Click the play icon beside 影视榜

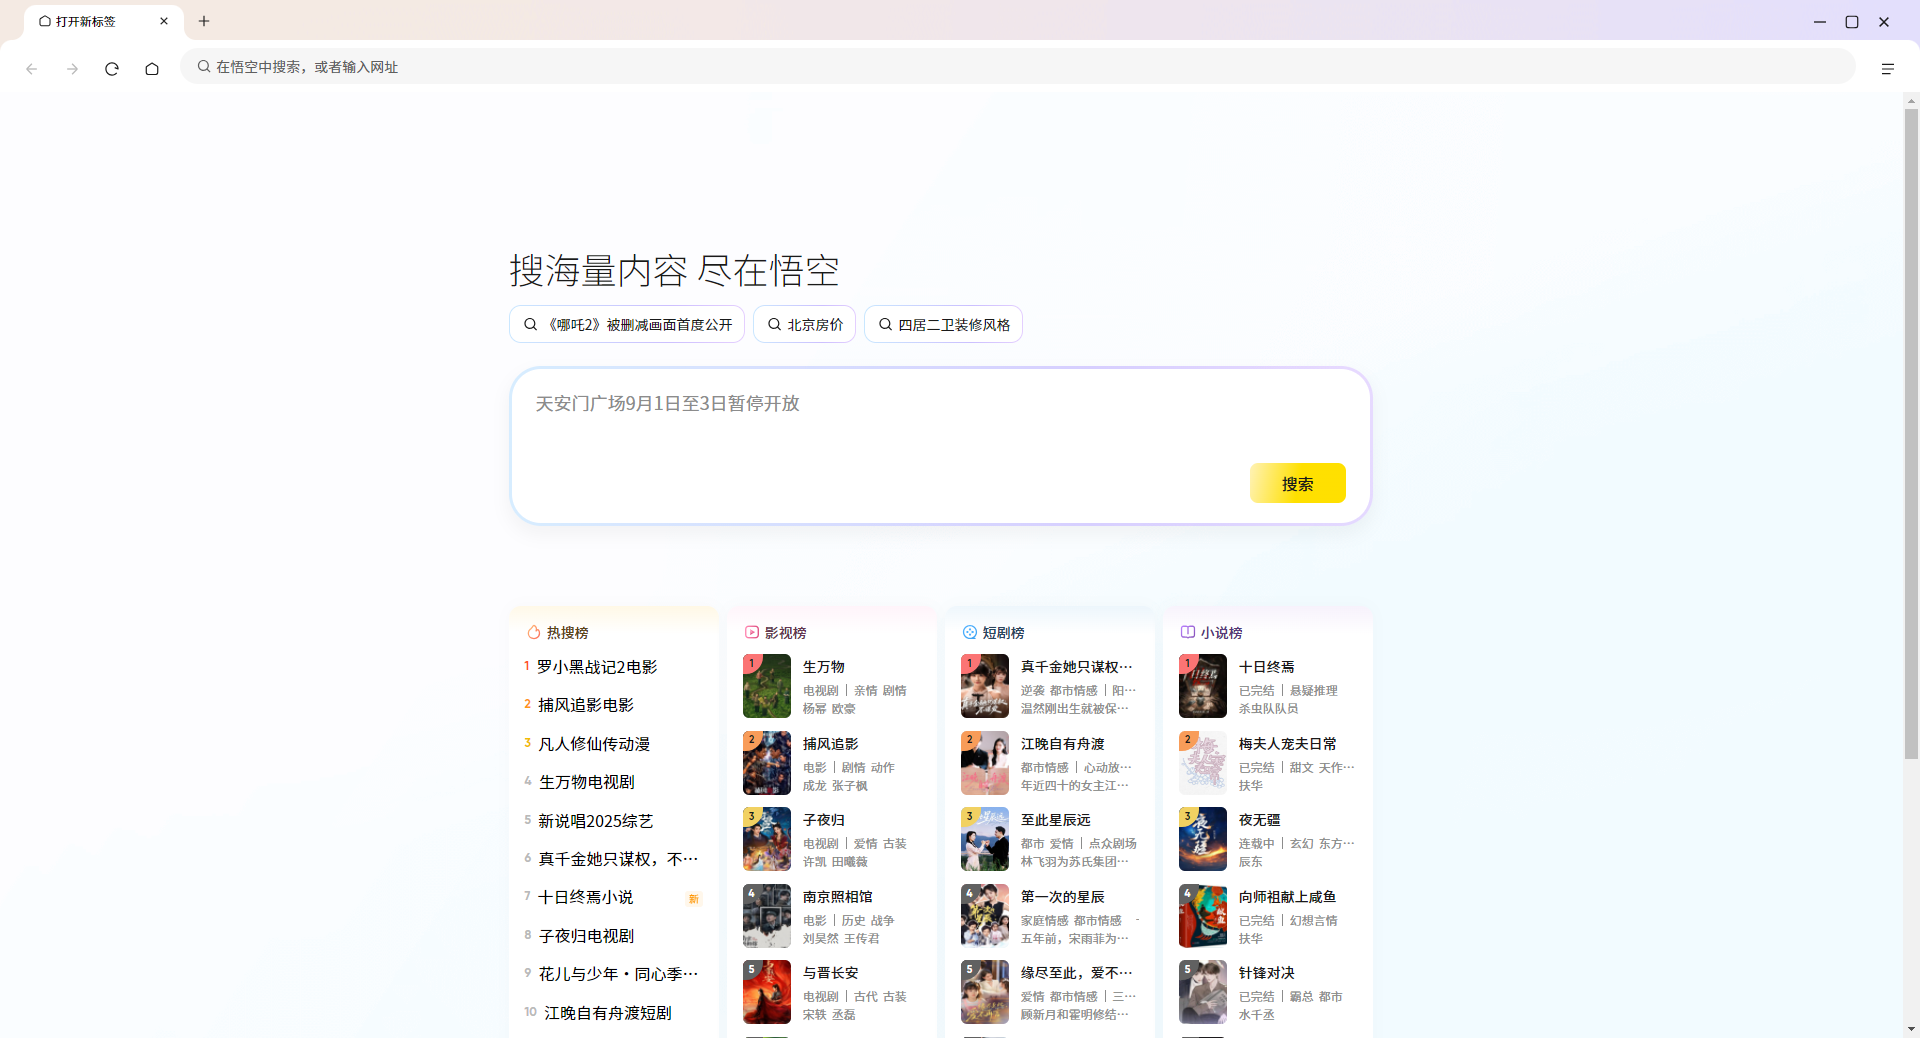752,632
